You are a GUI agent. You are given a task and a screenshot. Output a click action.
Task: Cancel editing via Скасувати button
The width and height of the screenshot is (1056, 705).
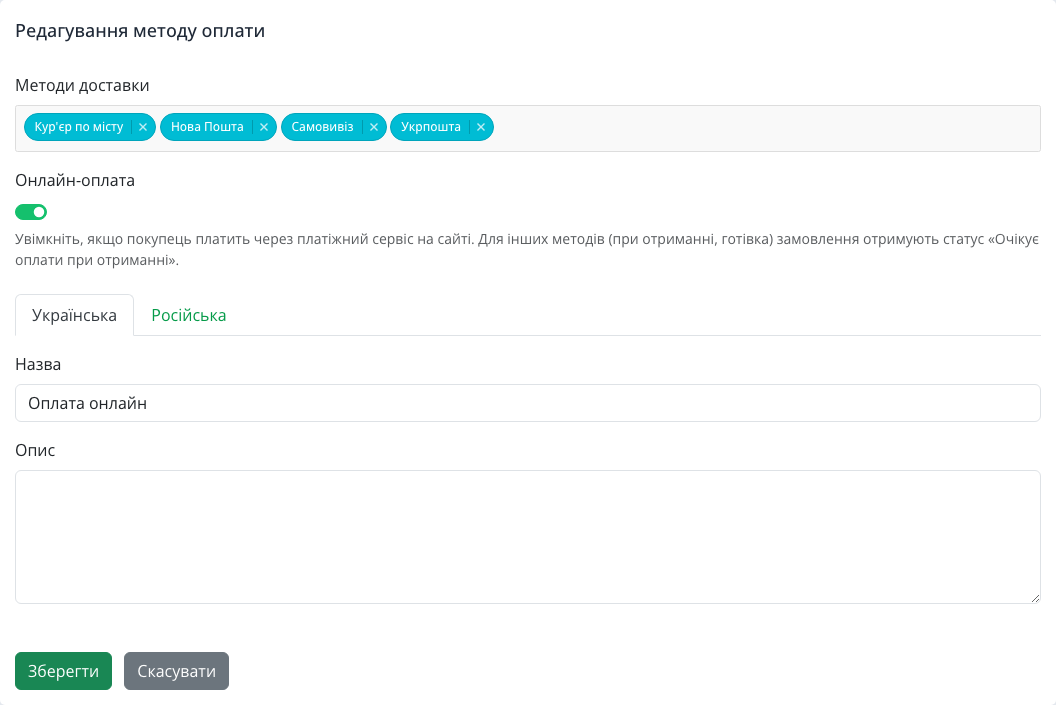point(176,671)
